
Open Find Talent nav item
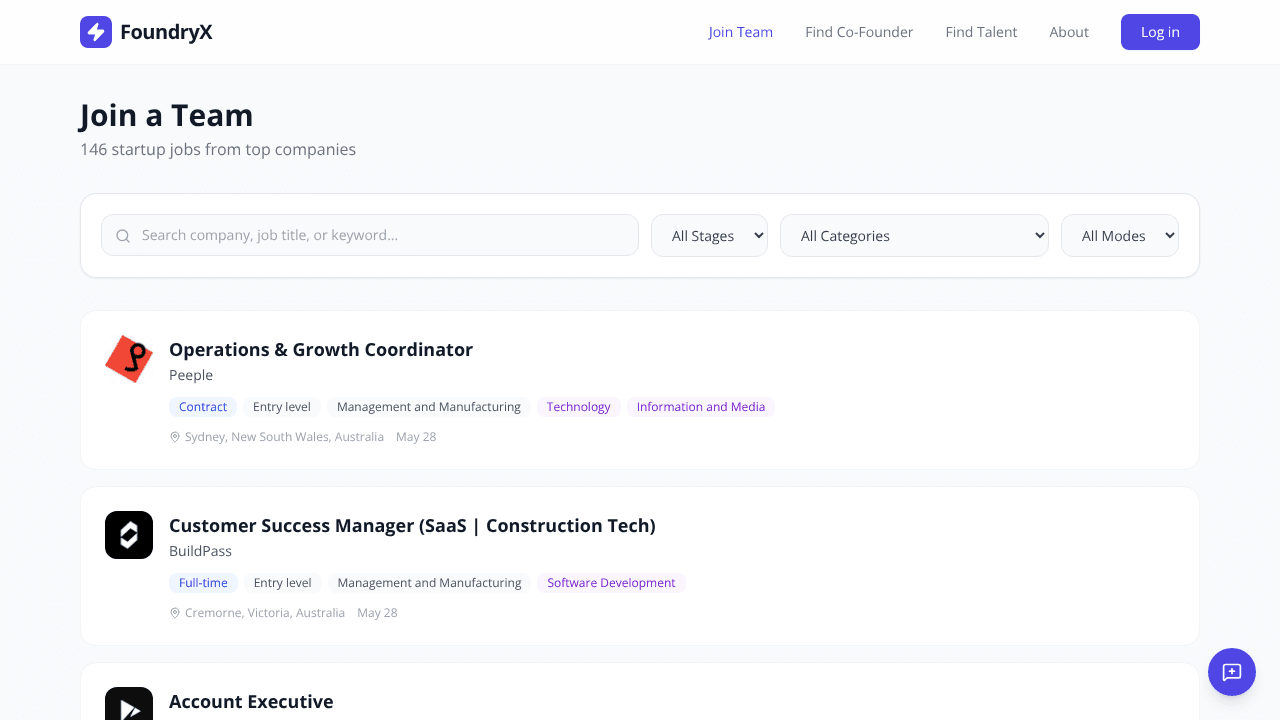(981, 32)
